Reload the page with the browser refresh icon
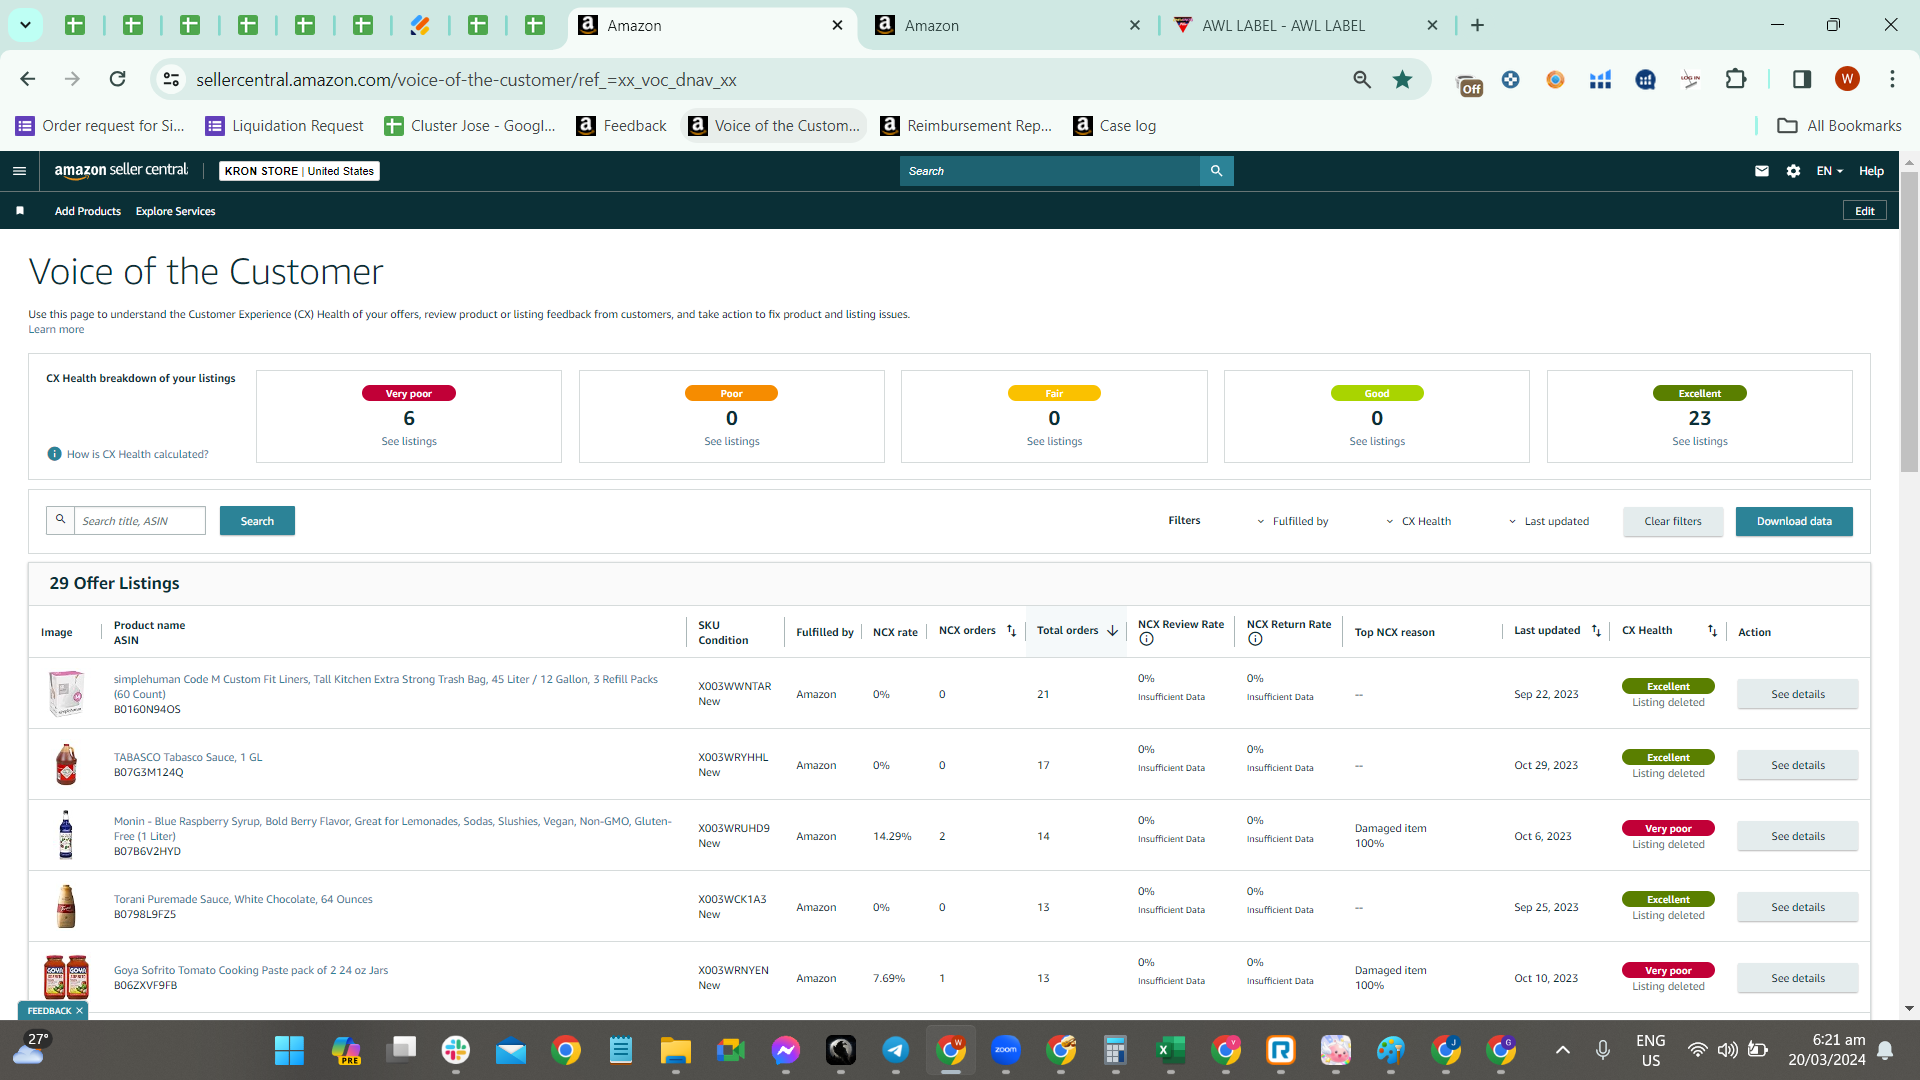1920x1080 pixels. (118, 79)
